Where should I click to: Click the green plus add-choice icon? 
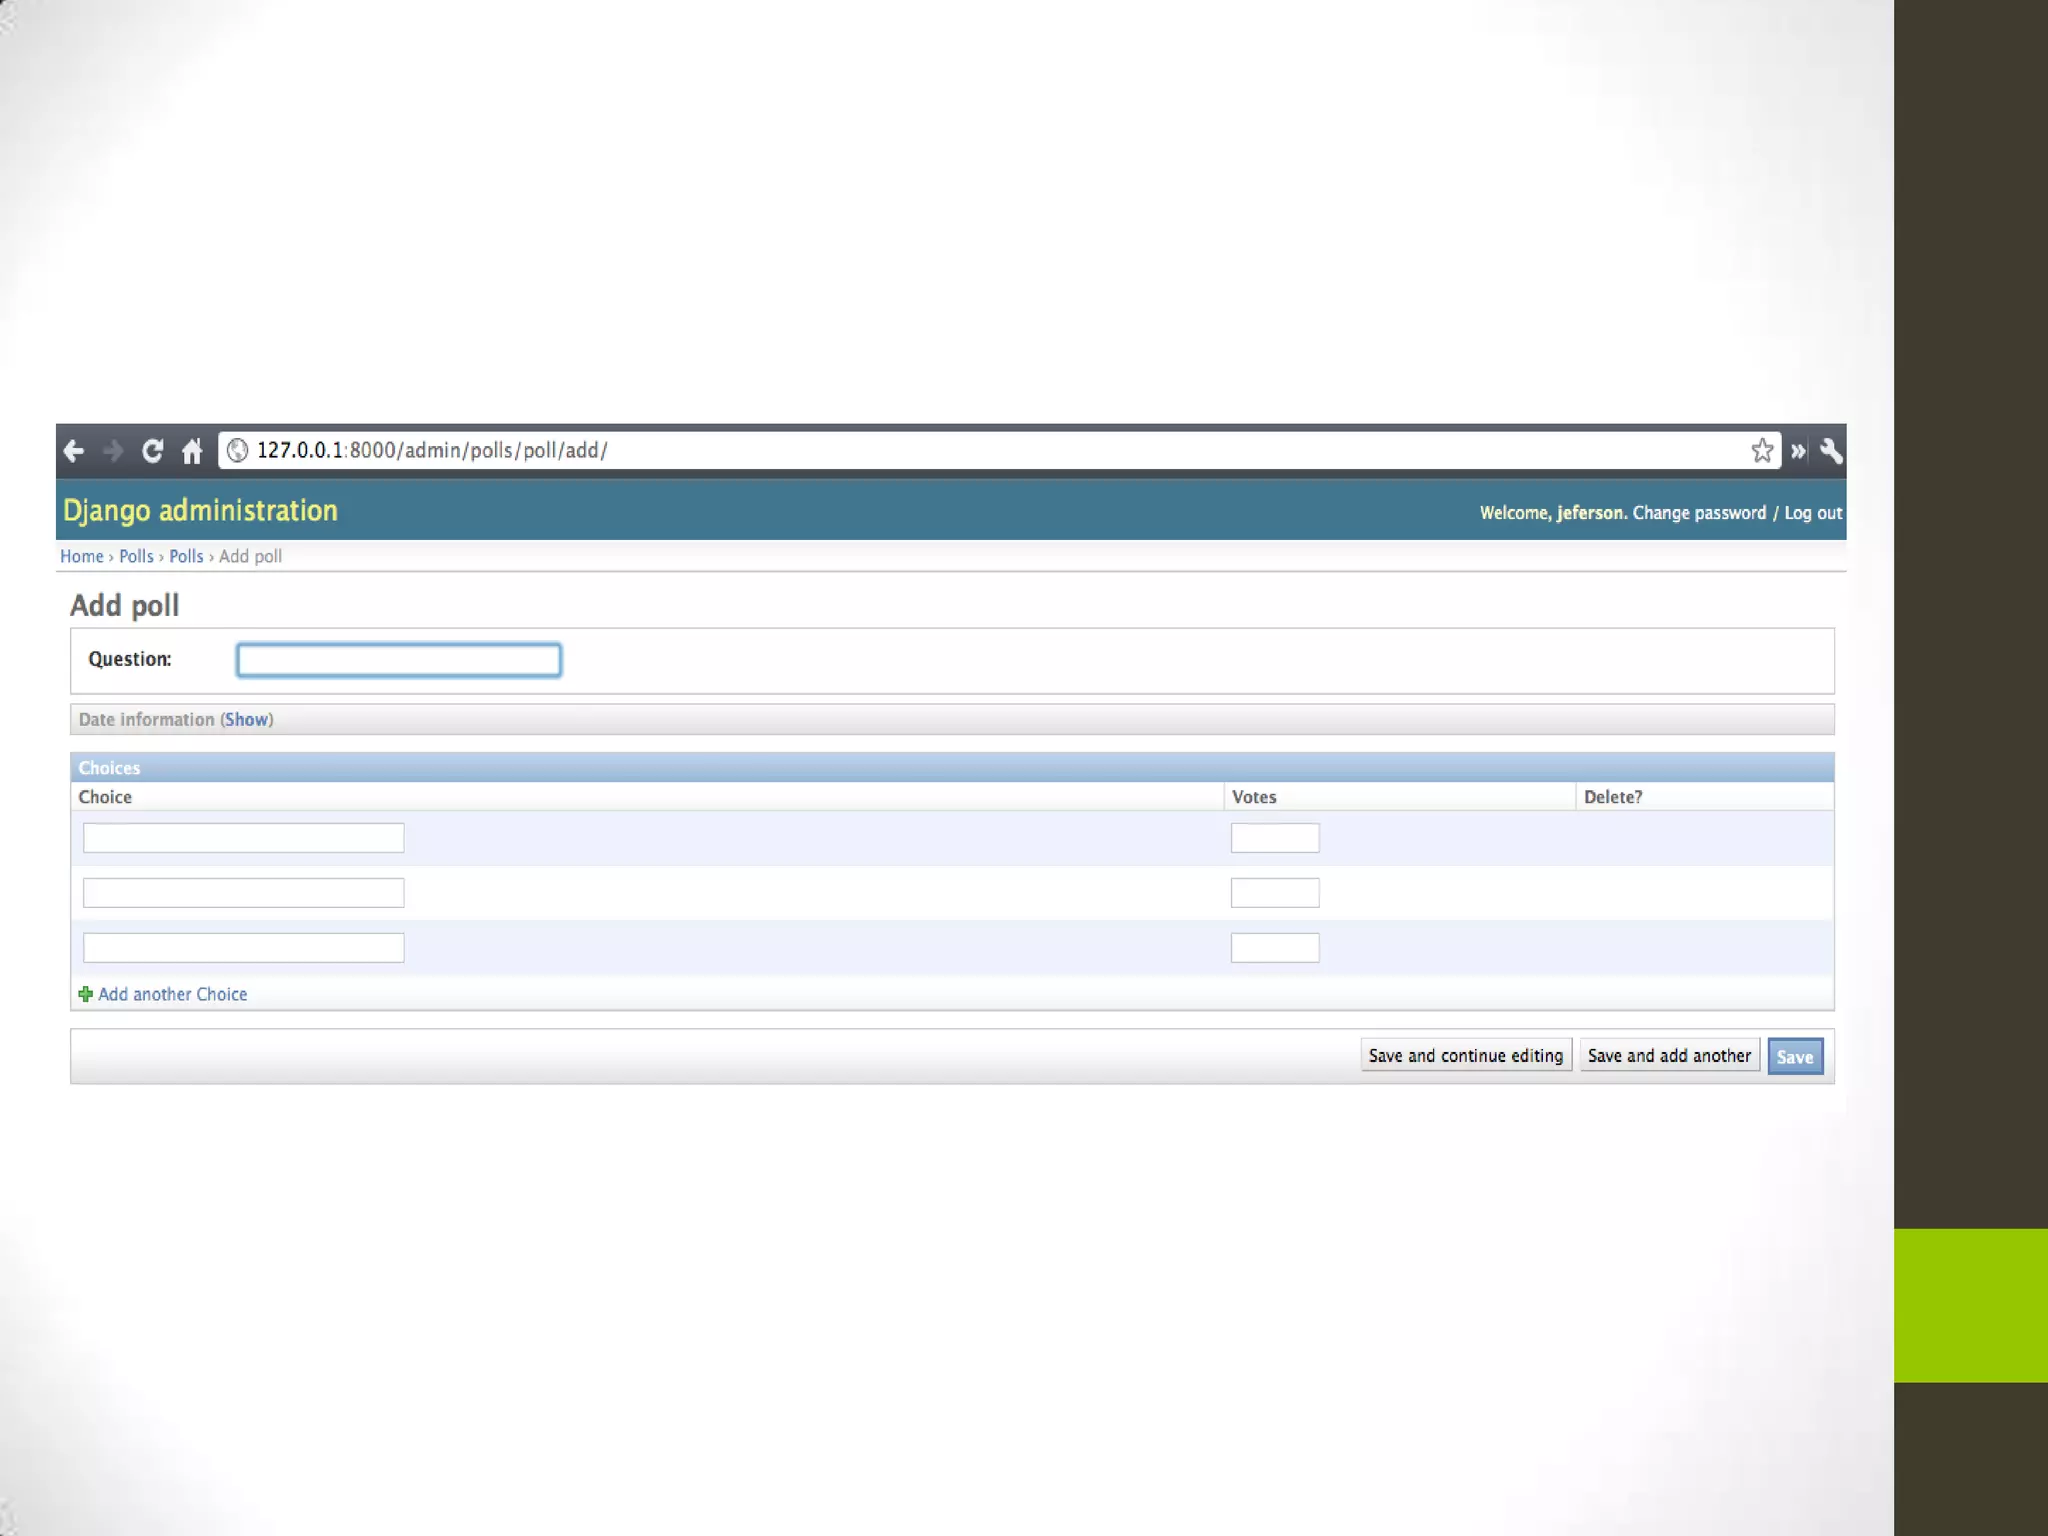pos(86,994)
